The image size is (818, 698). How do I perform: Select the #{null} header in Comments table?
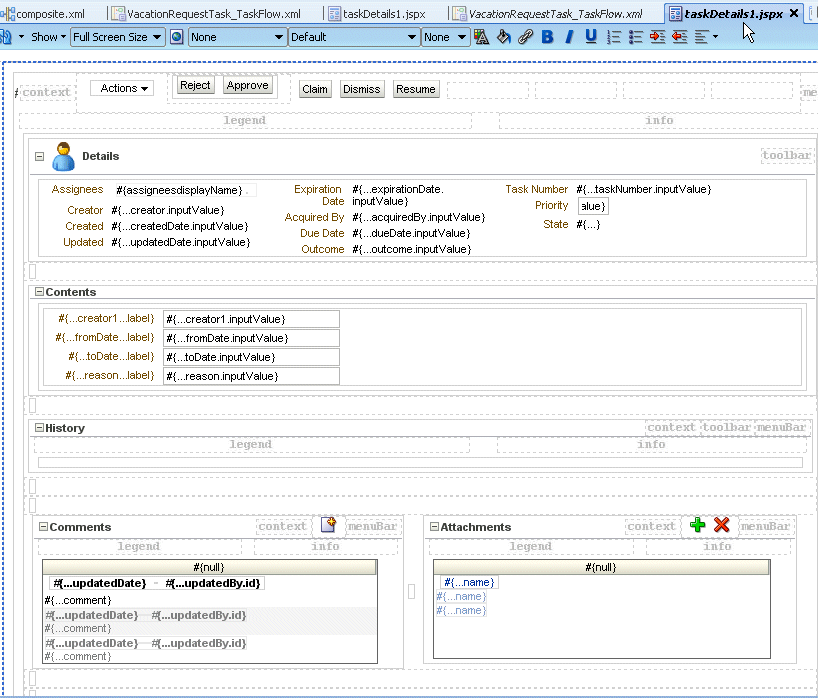(209, 567)
